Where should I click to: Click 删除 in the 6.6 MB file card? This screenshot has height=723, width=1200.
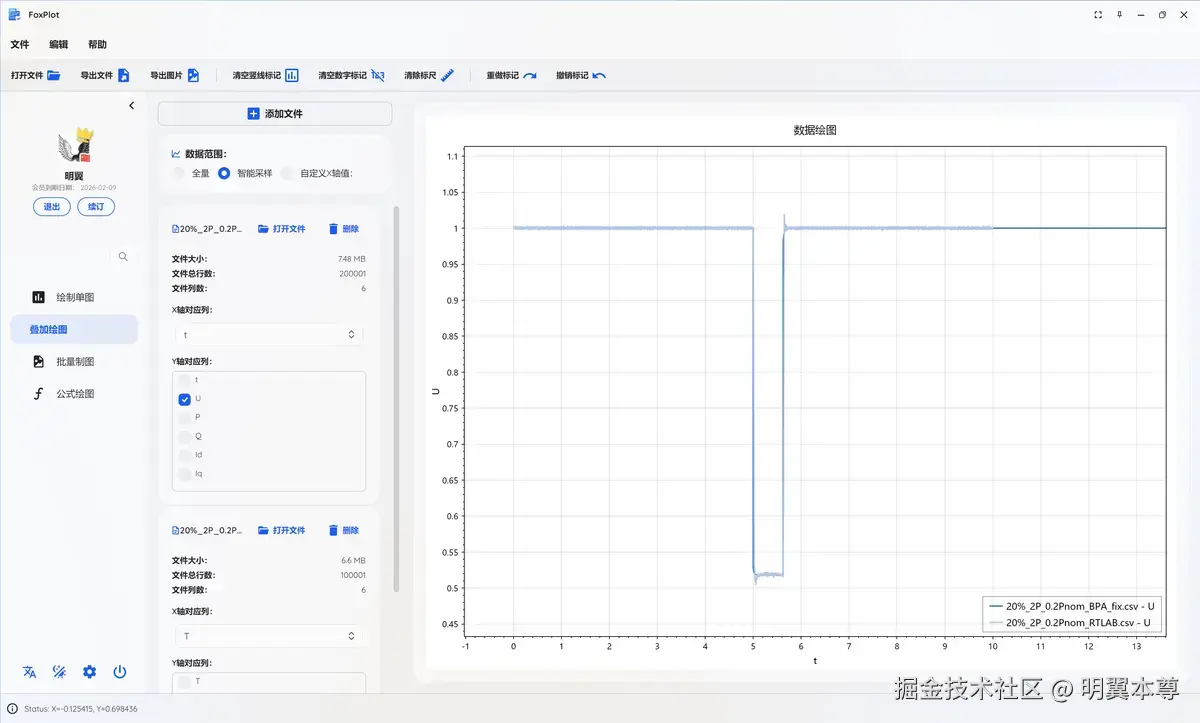(343, 530)
